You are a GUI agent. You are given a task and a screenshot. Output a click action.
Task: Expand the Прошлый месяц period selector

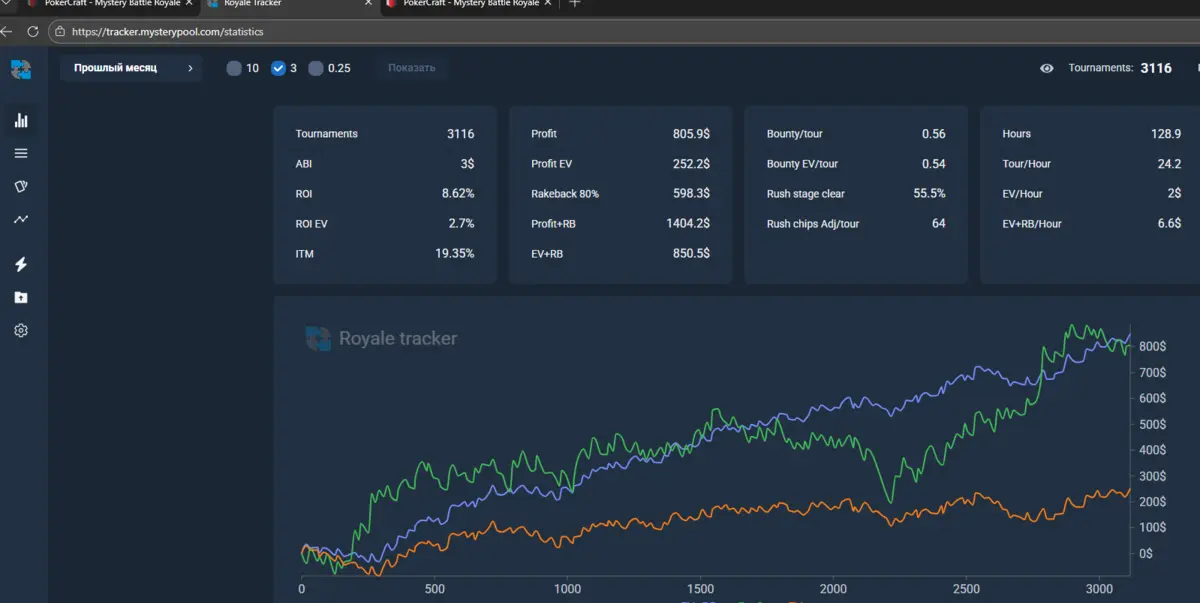click(131, 69)
